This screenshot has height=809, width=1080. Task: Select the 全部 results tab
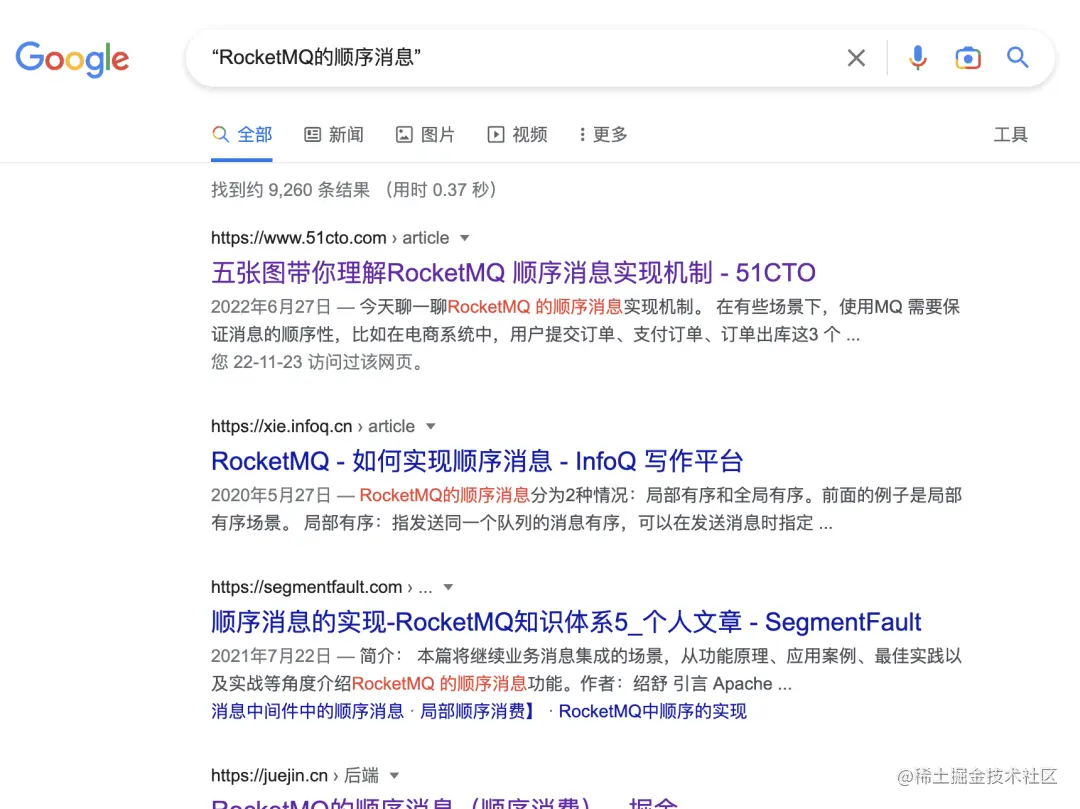click(x=242, y=134)
